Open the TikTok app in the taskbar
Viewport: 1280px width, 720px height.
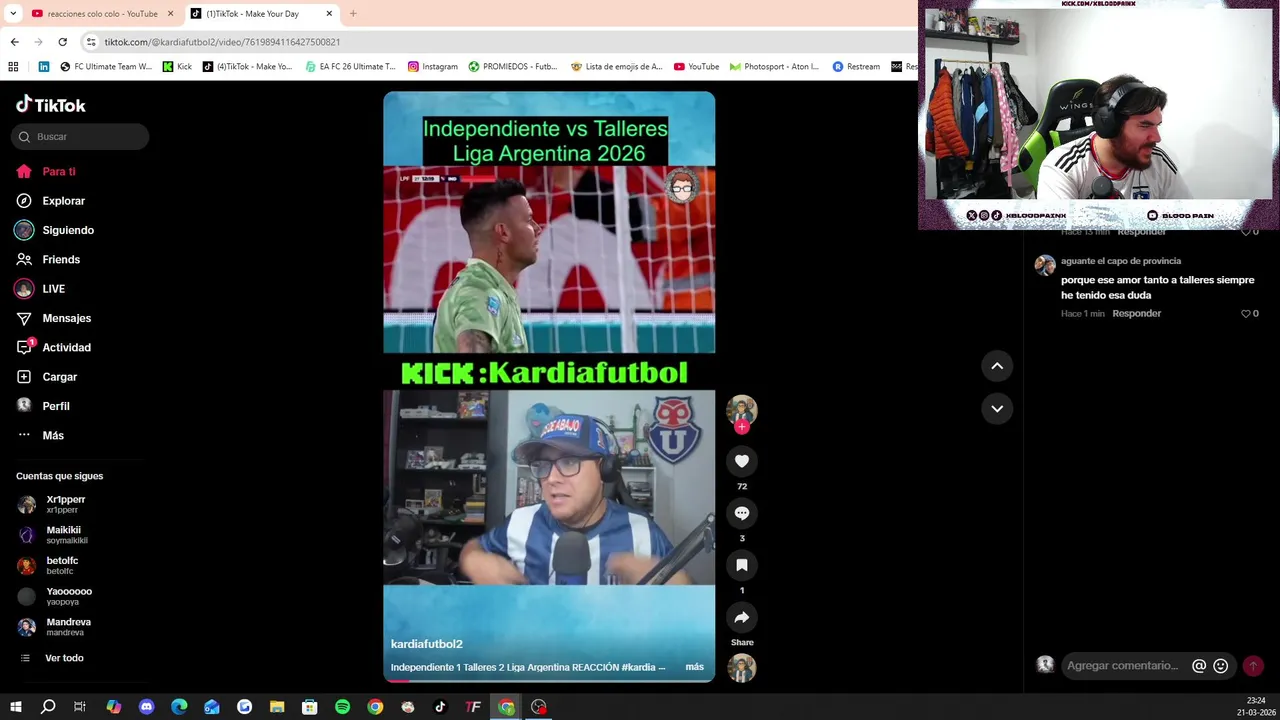[x=440, y=707]
